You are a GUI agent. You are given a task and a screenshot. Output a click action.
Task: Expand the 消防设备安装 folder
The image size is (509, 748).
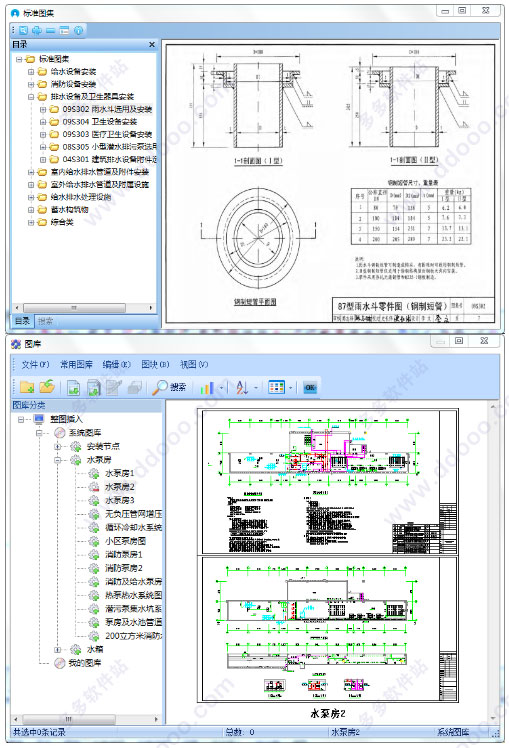[x=31, y=84]
